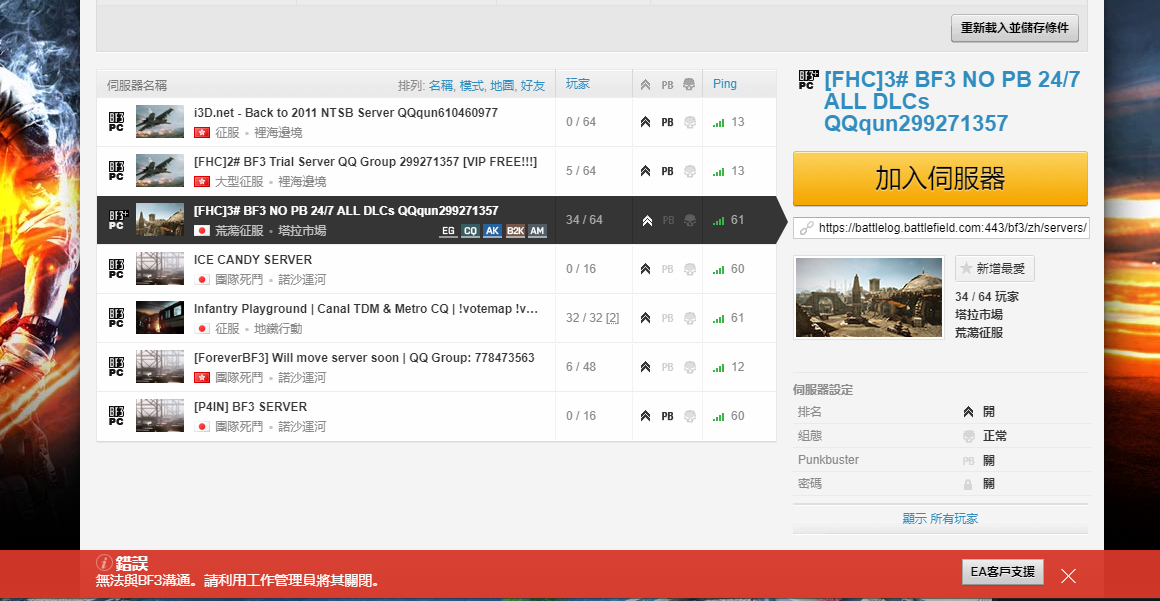Select the server URL input field
Viewport: 1160px width, 601px height.
coord(941,228)
